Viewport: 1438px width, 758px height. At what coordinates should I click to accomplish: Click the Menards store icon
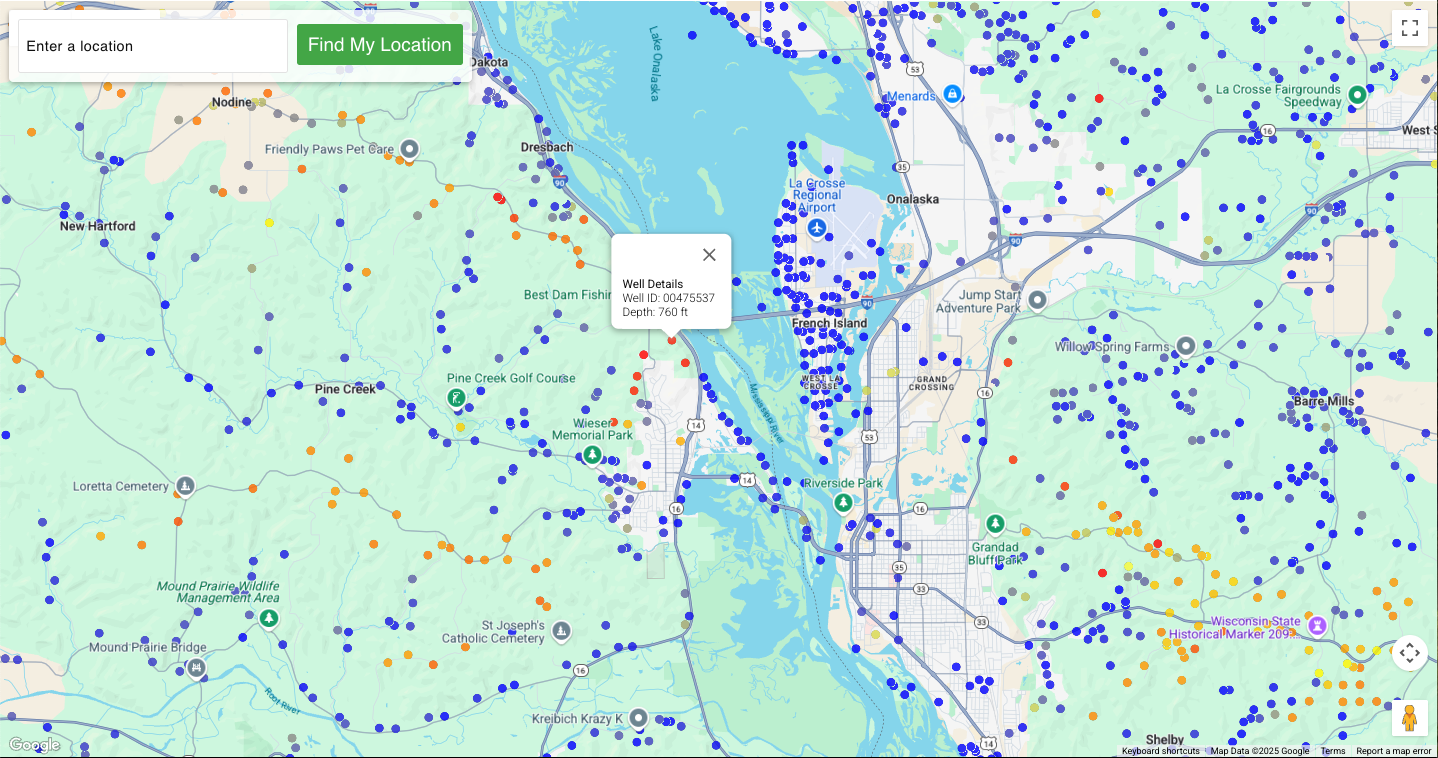point(953,95)
